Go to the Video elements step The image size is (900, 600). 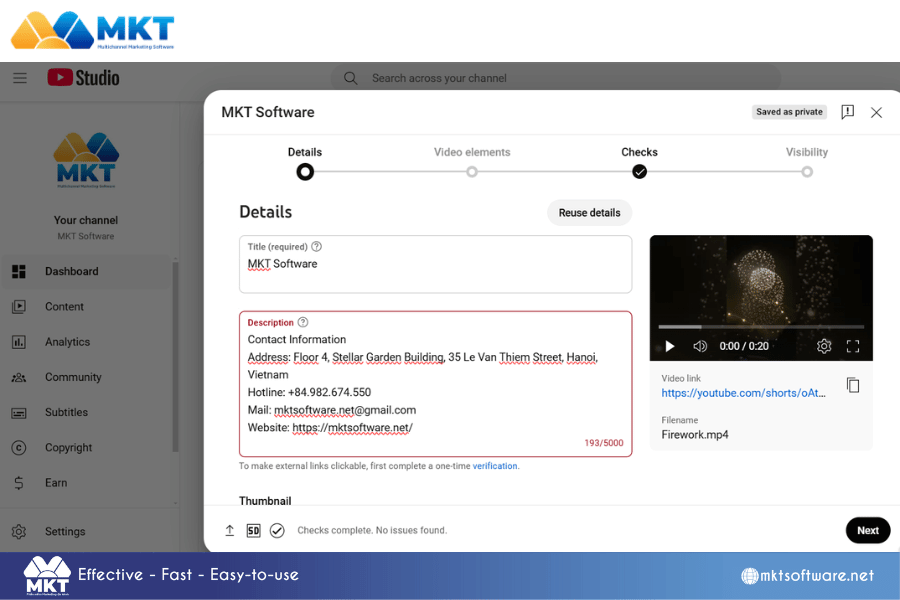click(472, 162)
